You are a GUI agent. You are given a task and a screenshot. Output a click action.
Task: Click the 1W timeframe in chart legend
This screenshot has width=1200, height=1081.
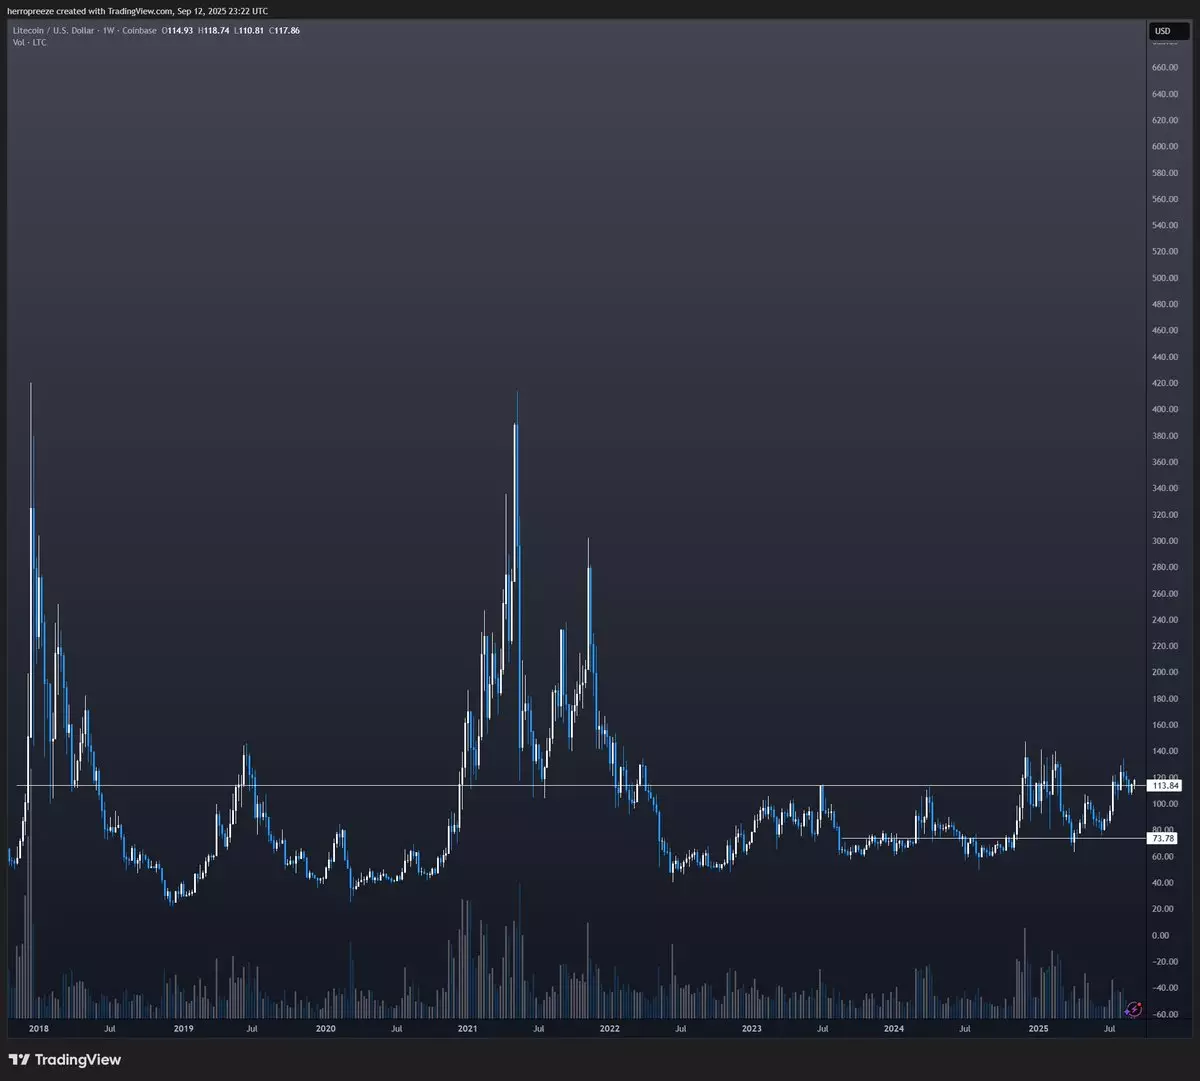tap(108, 31)
